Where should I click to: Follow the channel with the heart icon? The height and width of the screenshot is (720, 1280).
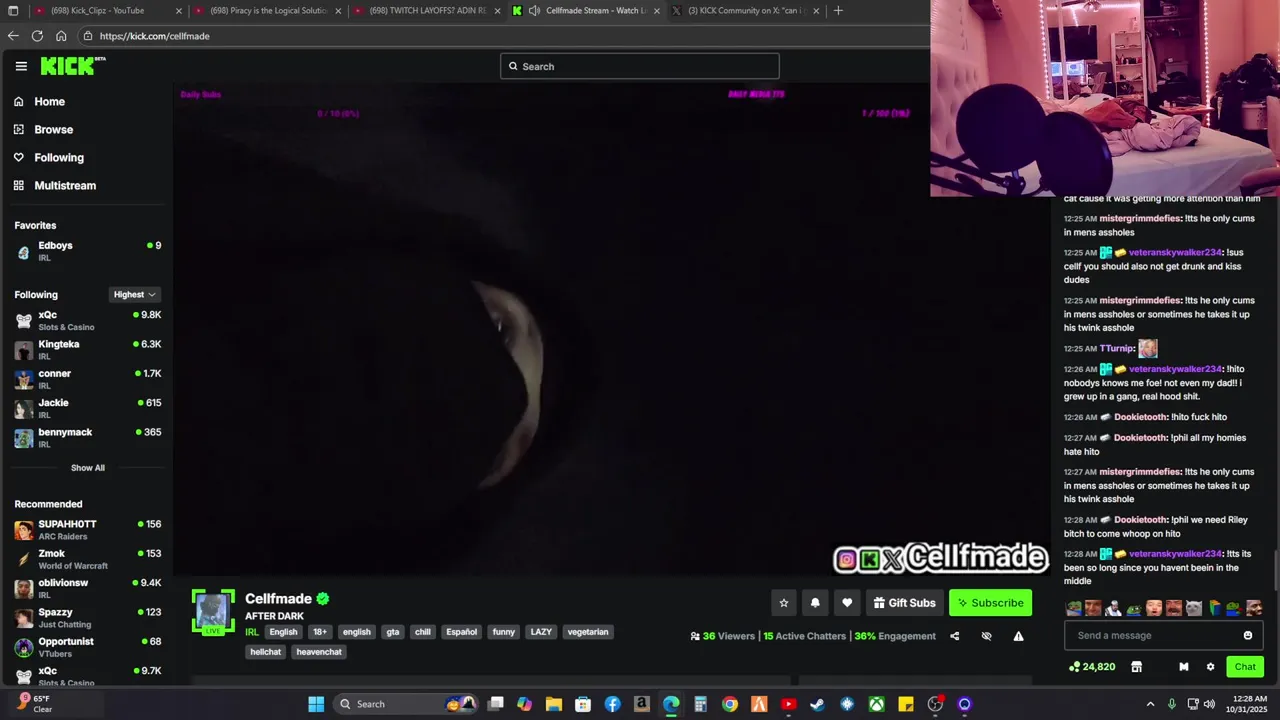[847, 603]
